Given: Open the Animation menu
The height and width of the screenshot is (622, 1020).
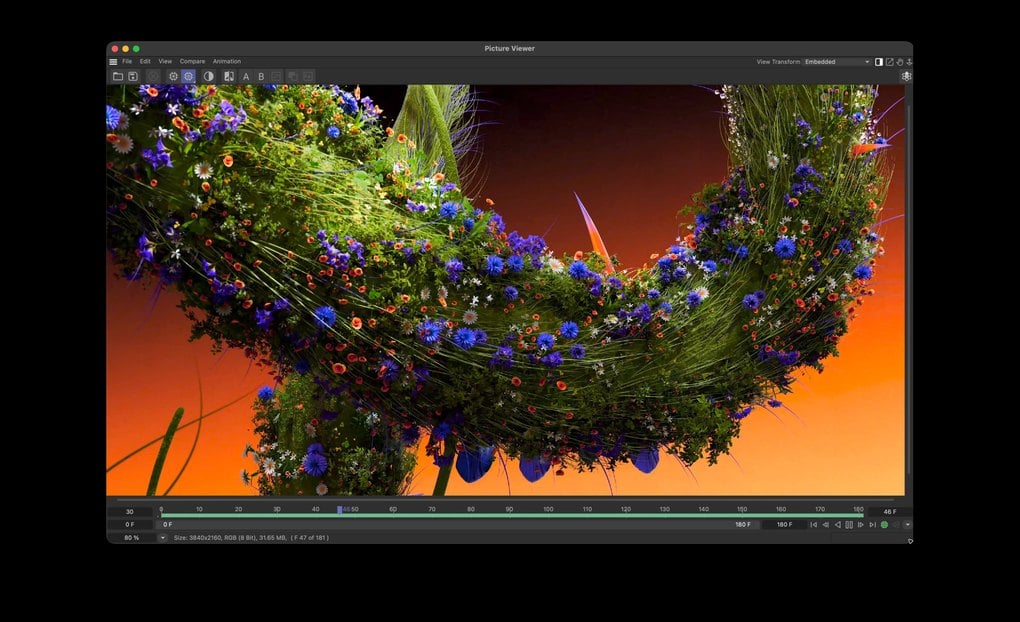Looking at the screenshot, I should click(226, 61).
